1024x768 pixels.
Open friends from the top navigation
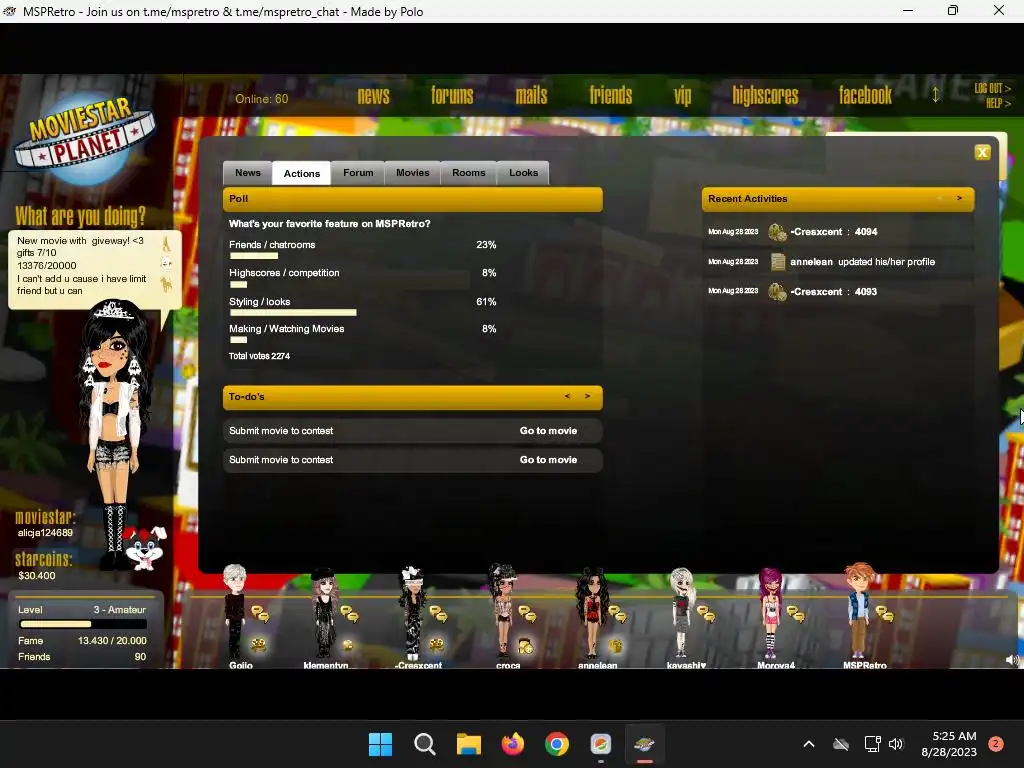[611, 96]
